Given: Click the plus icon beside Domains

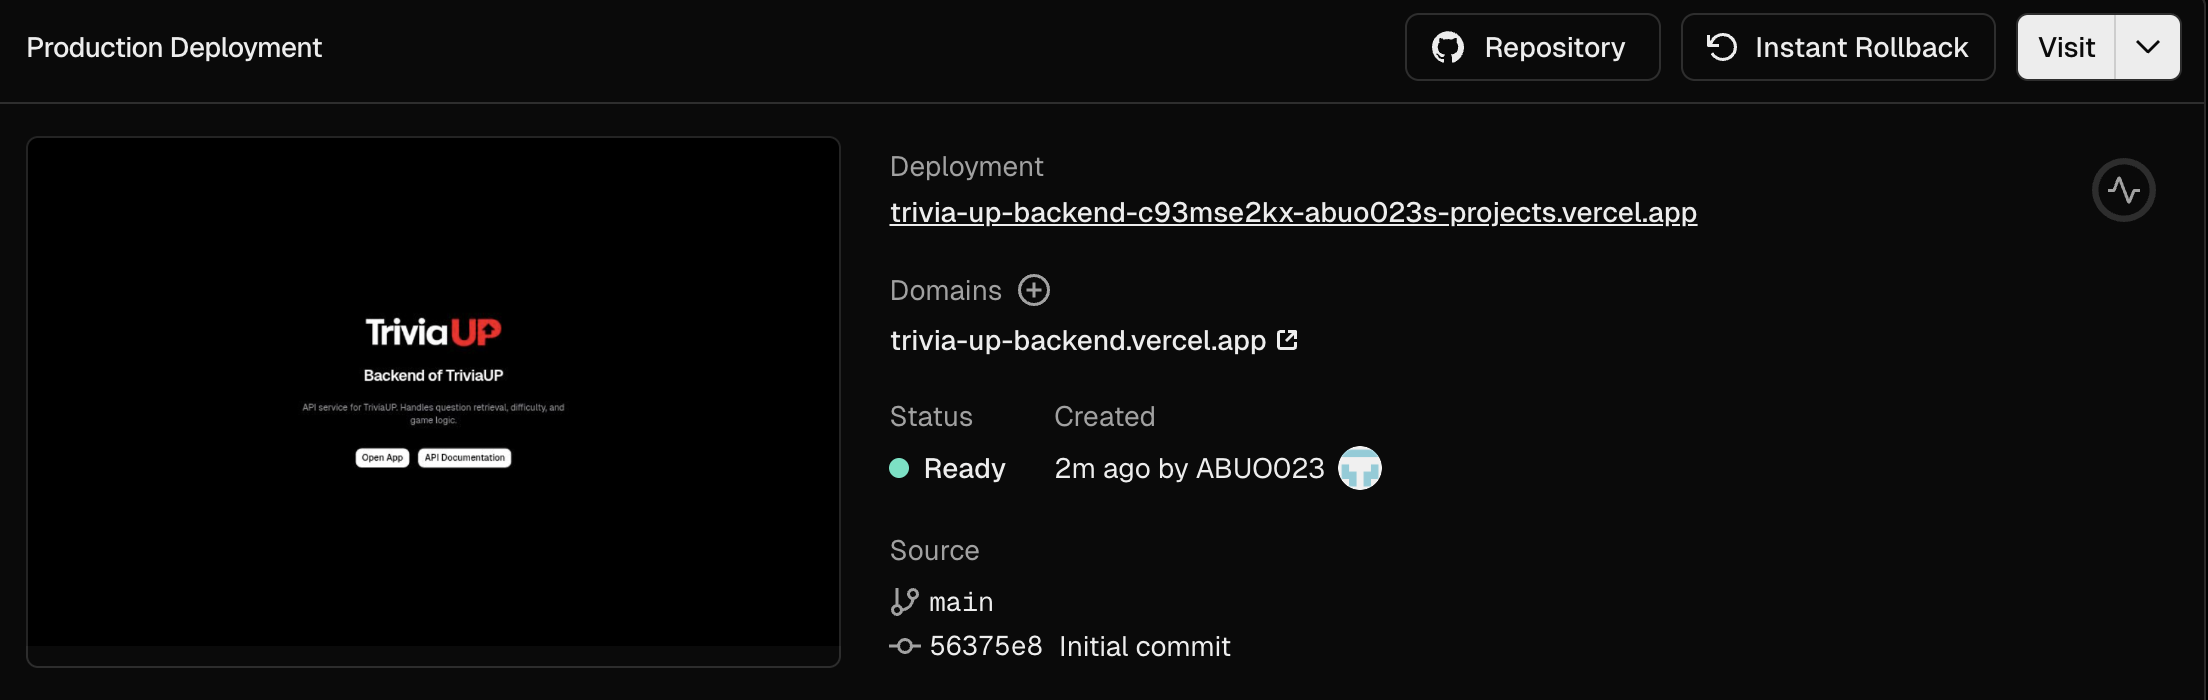Looking at the screenshot, I should pos(1034,290).
